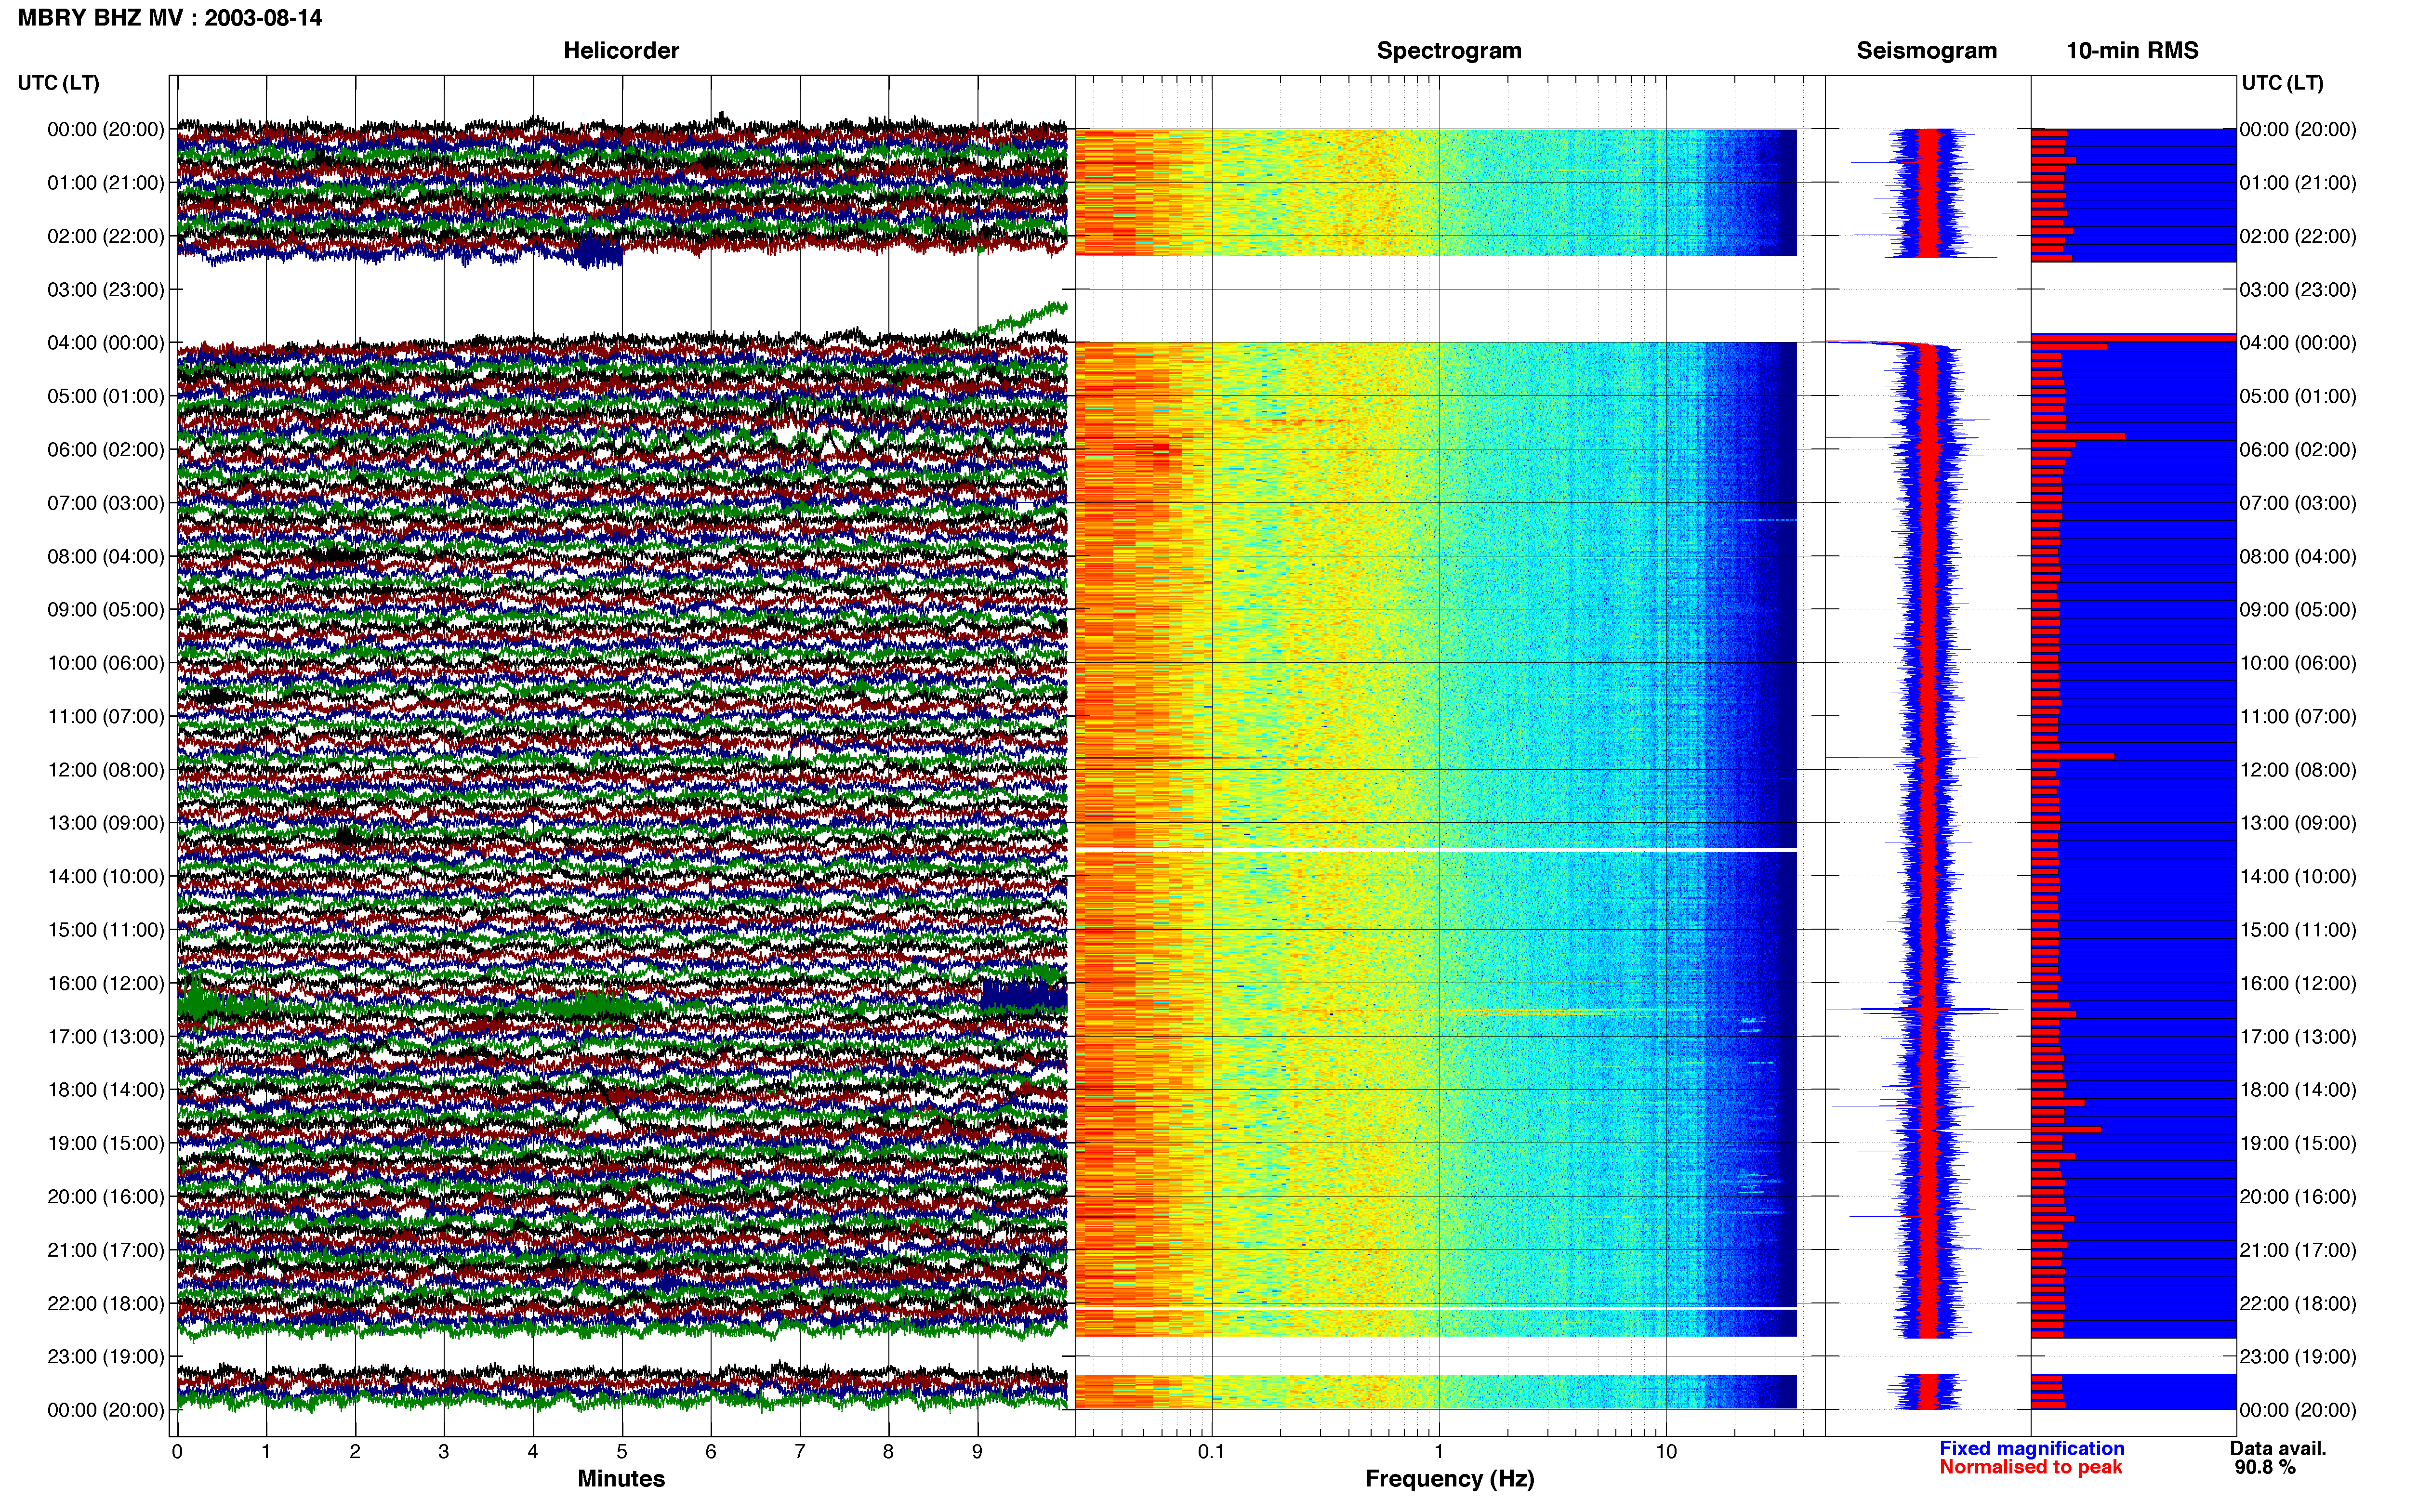
Task: Click RMS-side time label '12:00 (08:00)'
Action: [2298, 770]
